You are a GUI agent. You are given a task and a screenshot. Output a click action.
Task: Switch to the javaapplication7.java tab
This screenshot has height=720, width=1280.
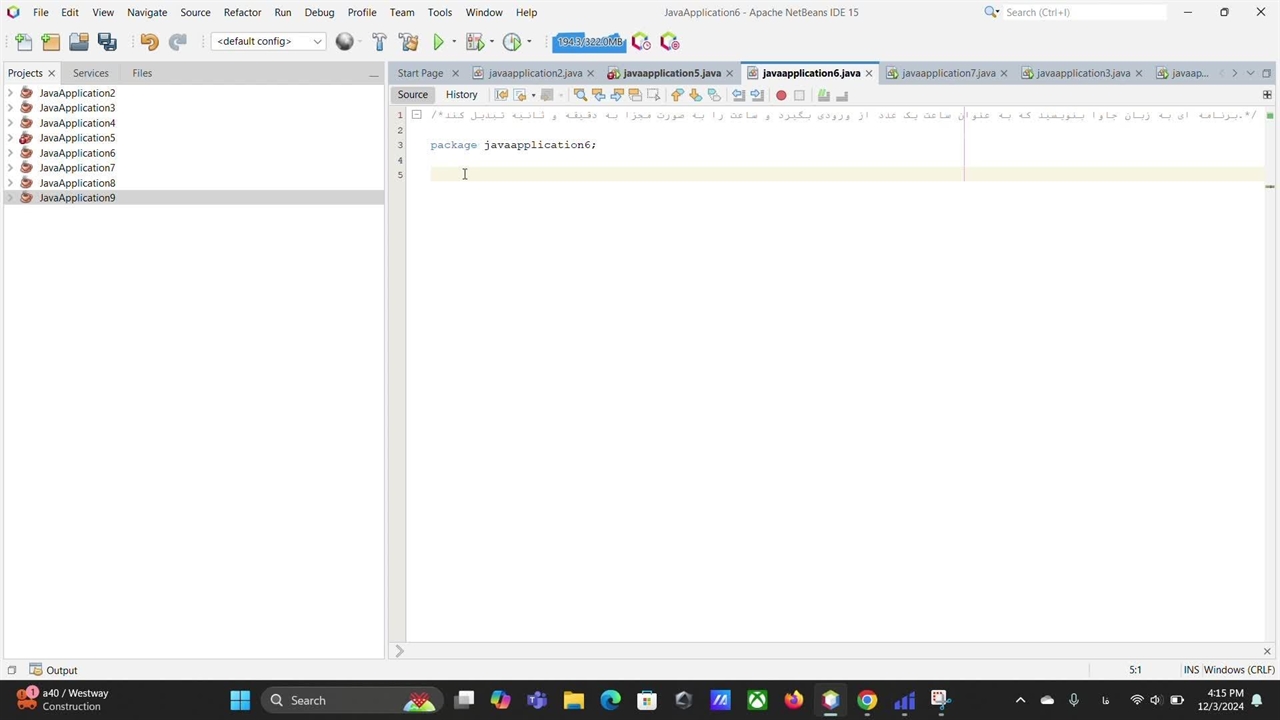tap(947, 73)
